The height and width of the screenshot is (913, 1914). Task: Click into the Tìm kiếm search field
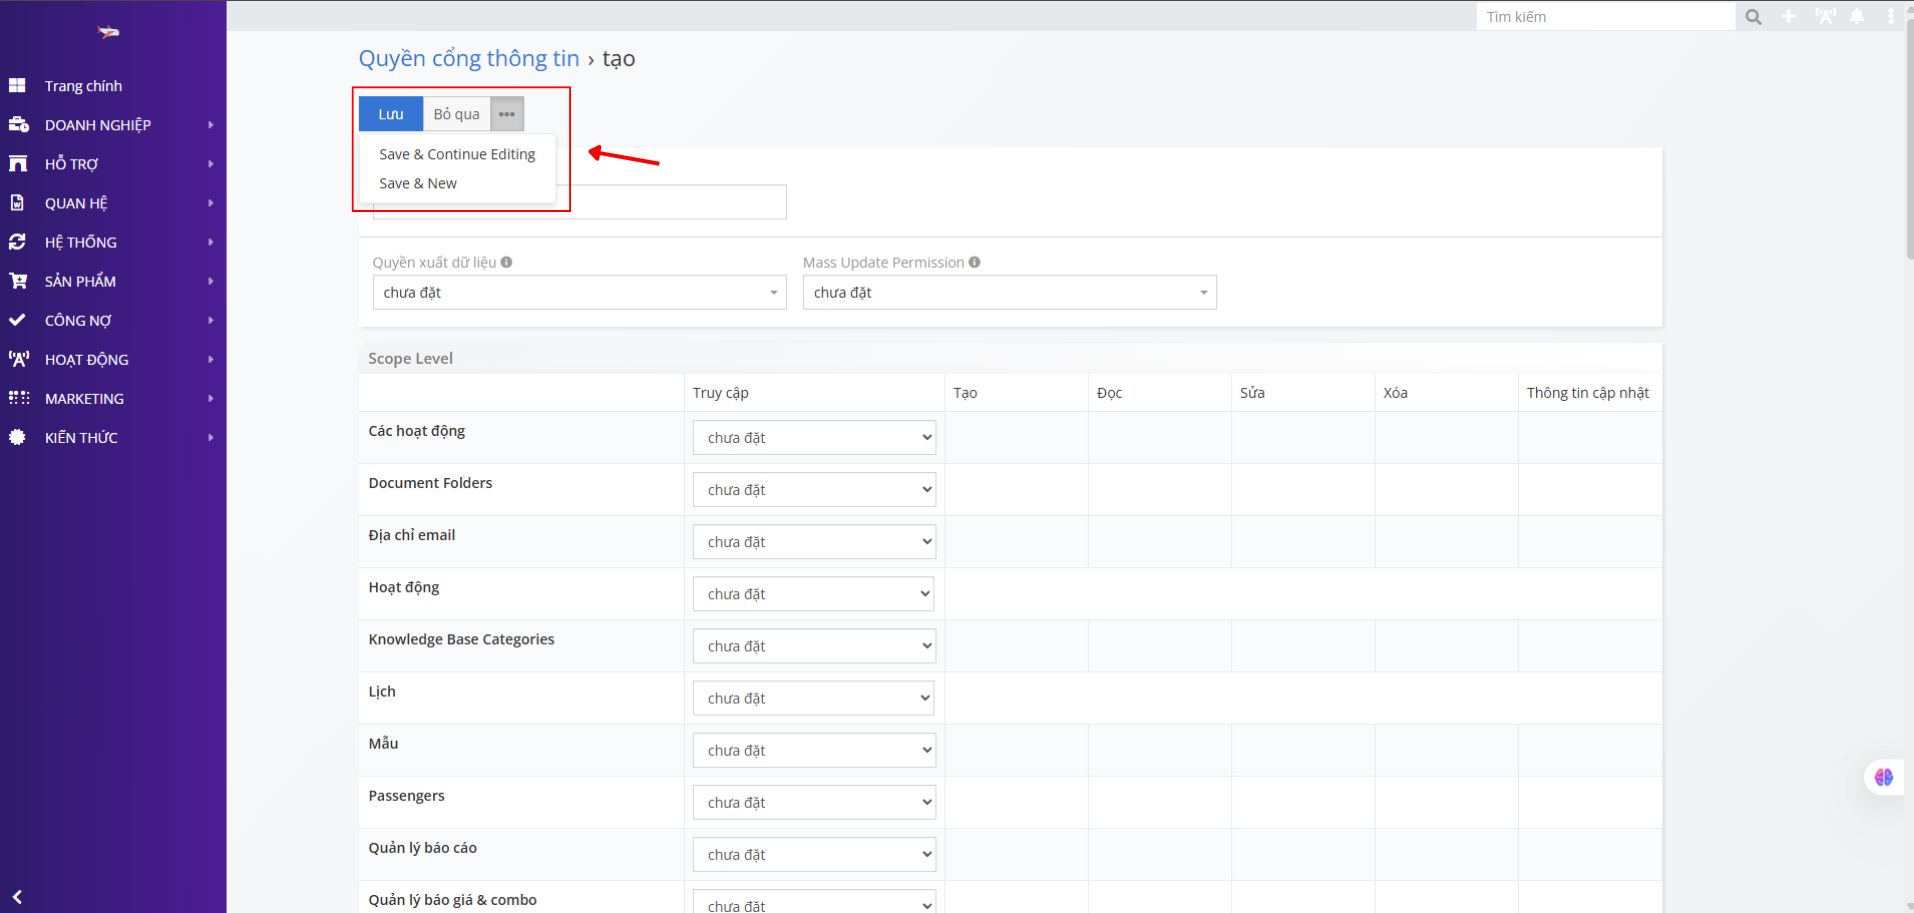coord(1605,17)
